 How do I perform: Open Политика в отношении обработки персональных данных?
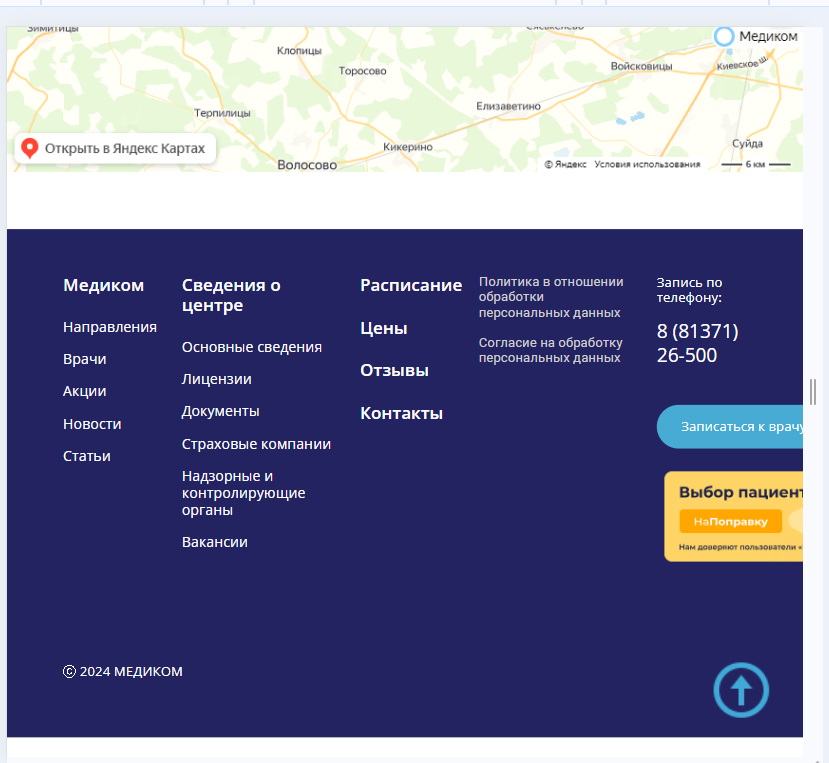[551, 297]
